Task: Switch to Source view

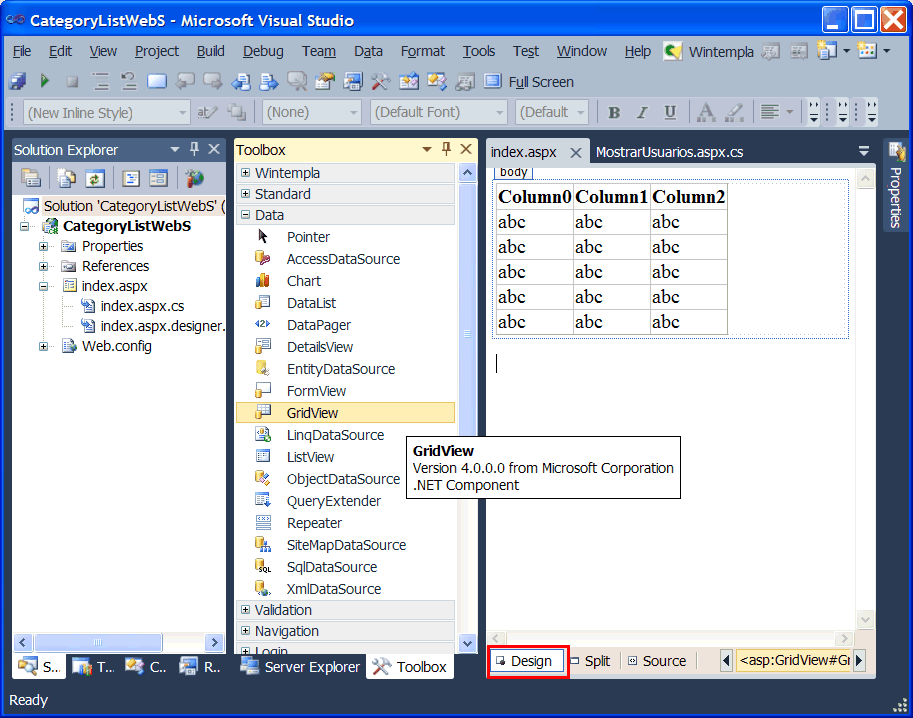Action: point(658,662)
